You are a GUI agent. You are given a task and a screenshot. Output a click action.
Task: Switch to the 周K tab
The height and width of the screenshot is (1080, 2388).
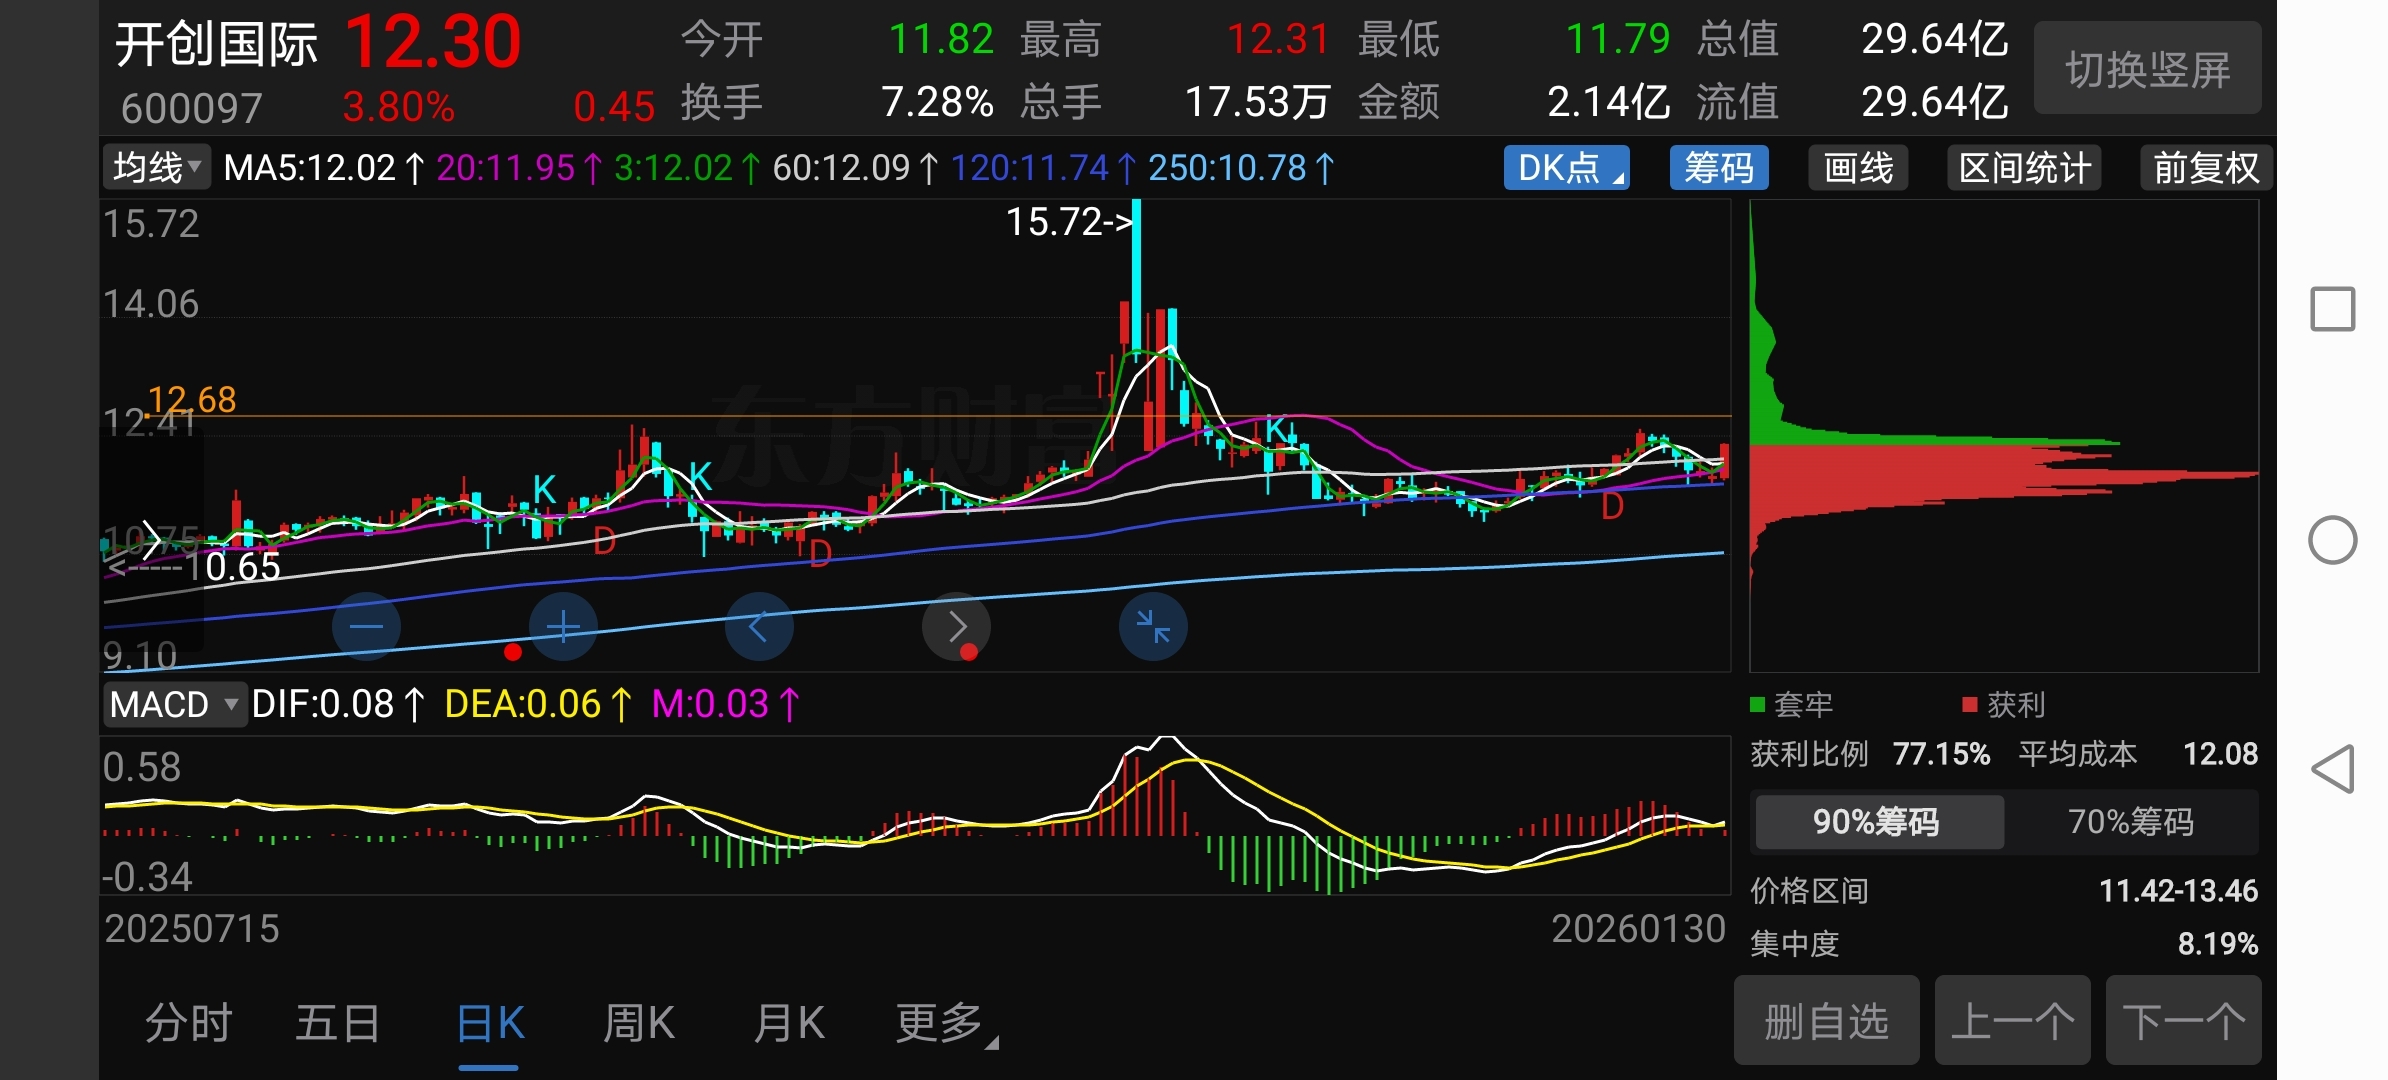638,1023
